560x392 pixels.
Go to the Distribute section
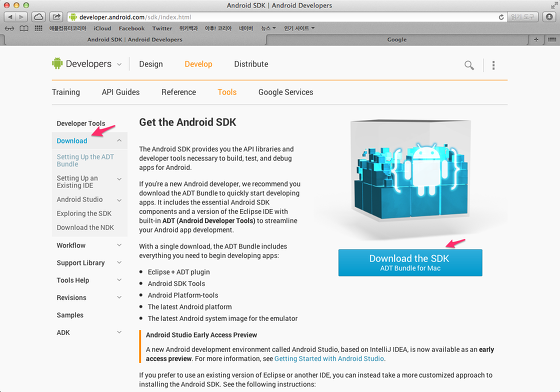click(x=251, y=64)
